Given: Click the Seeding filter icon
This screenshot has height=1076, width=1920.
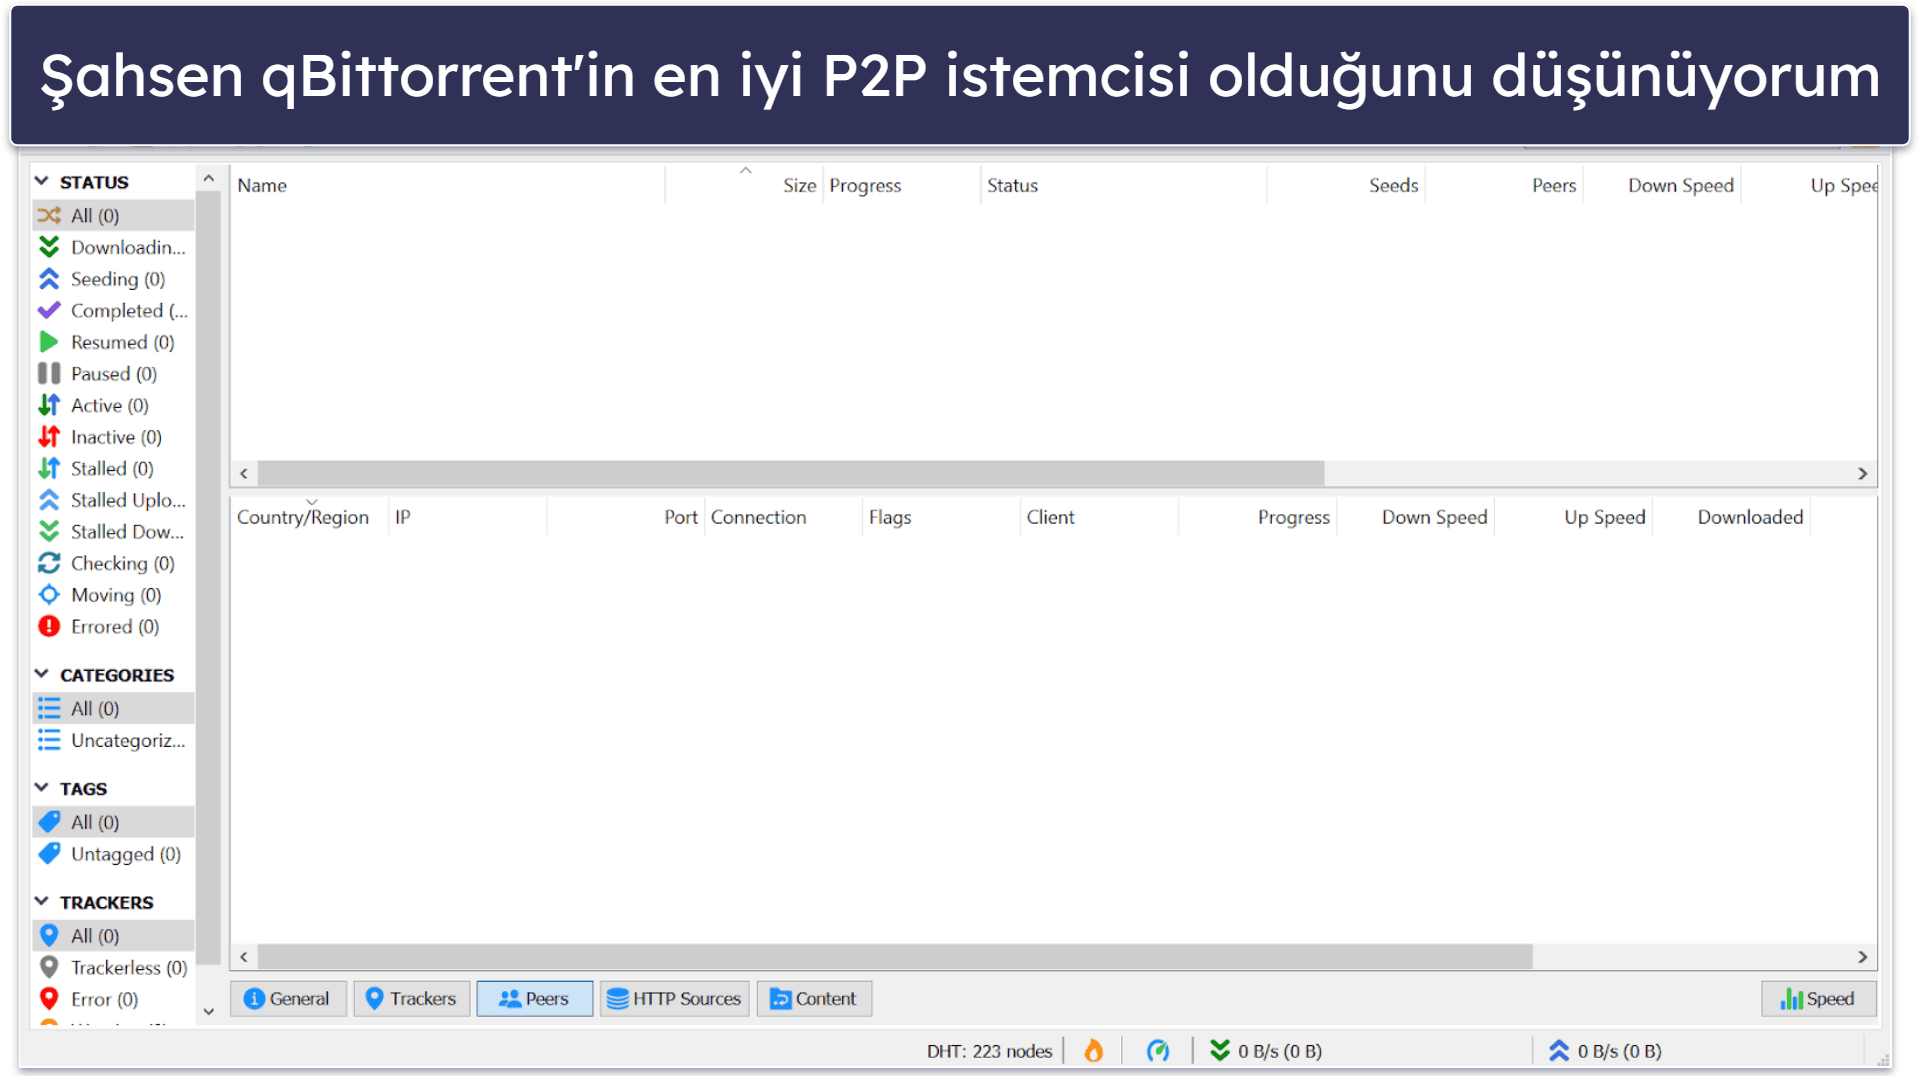Looking at the screenshot, I should tap(49, 279).
